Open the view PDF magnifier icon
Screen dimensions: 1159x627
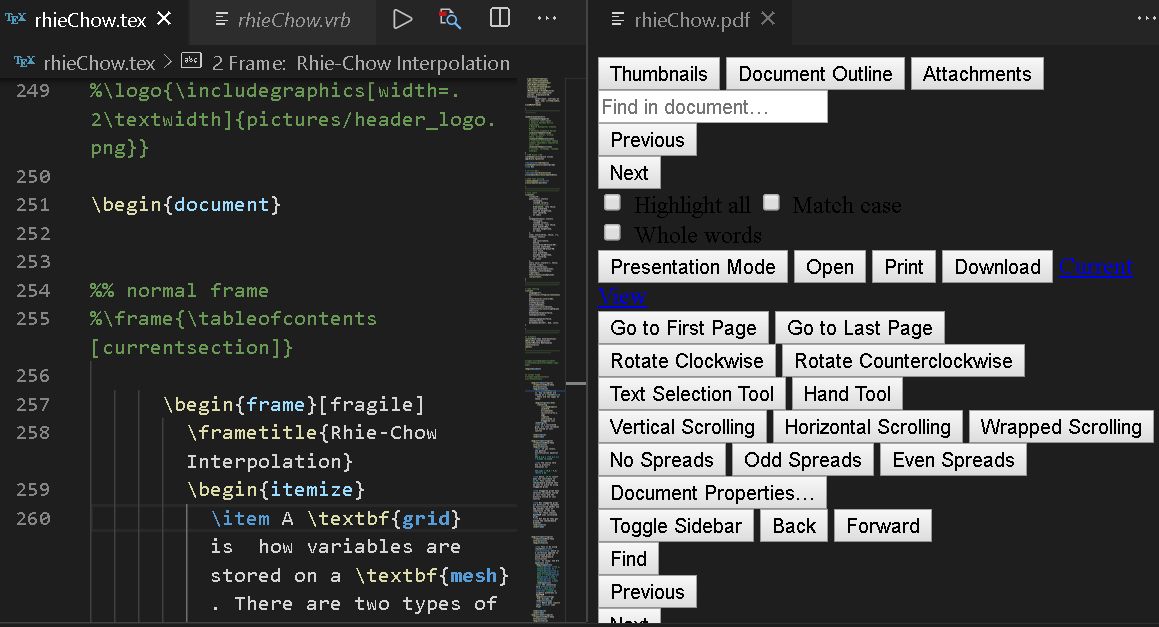pyautogui.click(x=449, y=19)
